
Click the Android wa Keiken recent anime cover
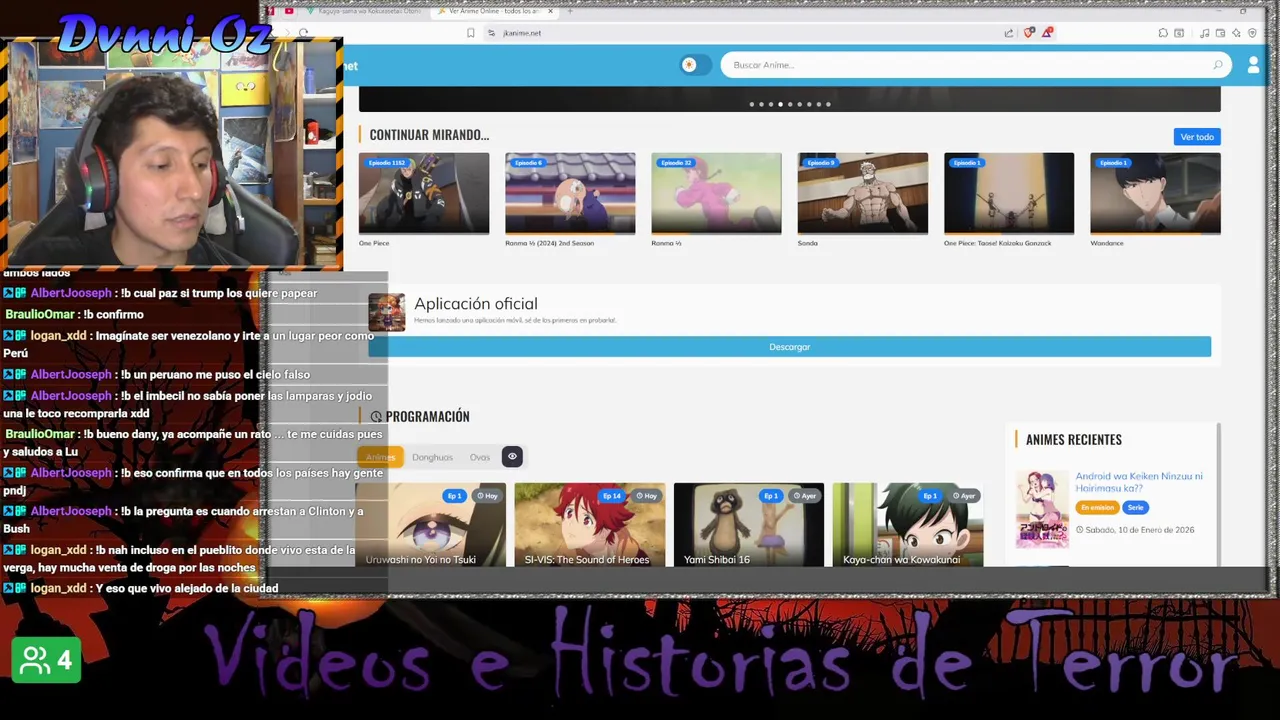coord(1042,509)
